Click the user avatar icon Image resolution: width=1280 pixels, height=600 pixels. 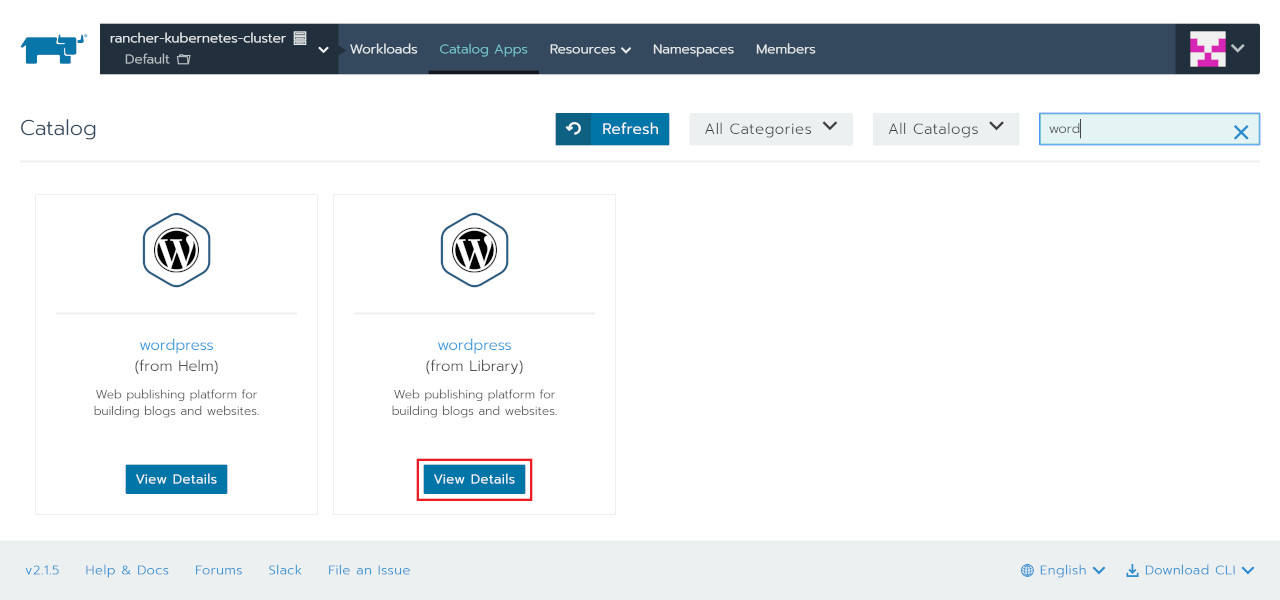(1207, 49)
